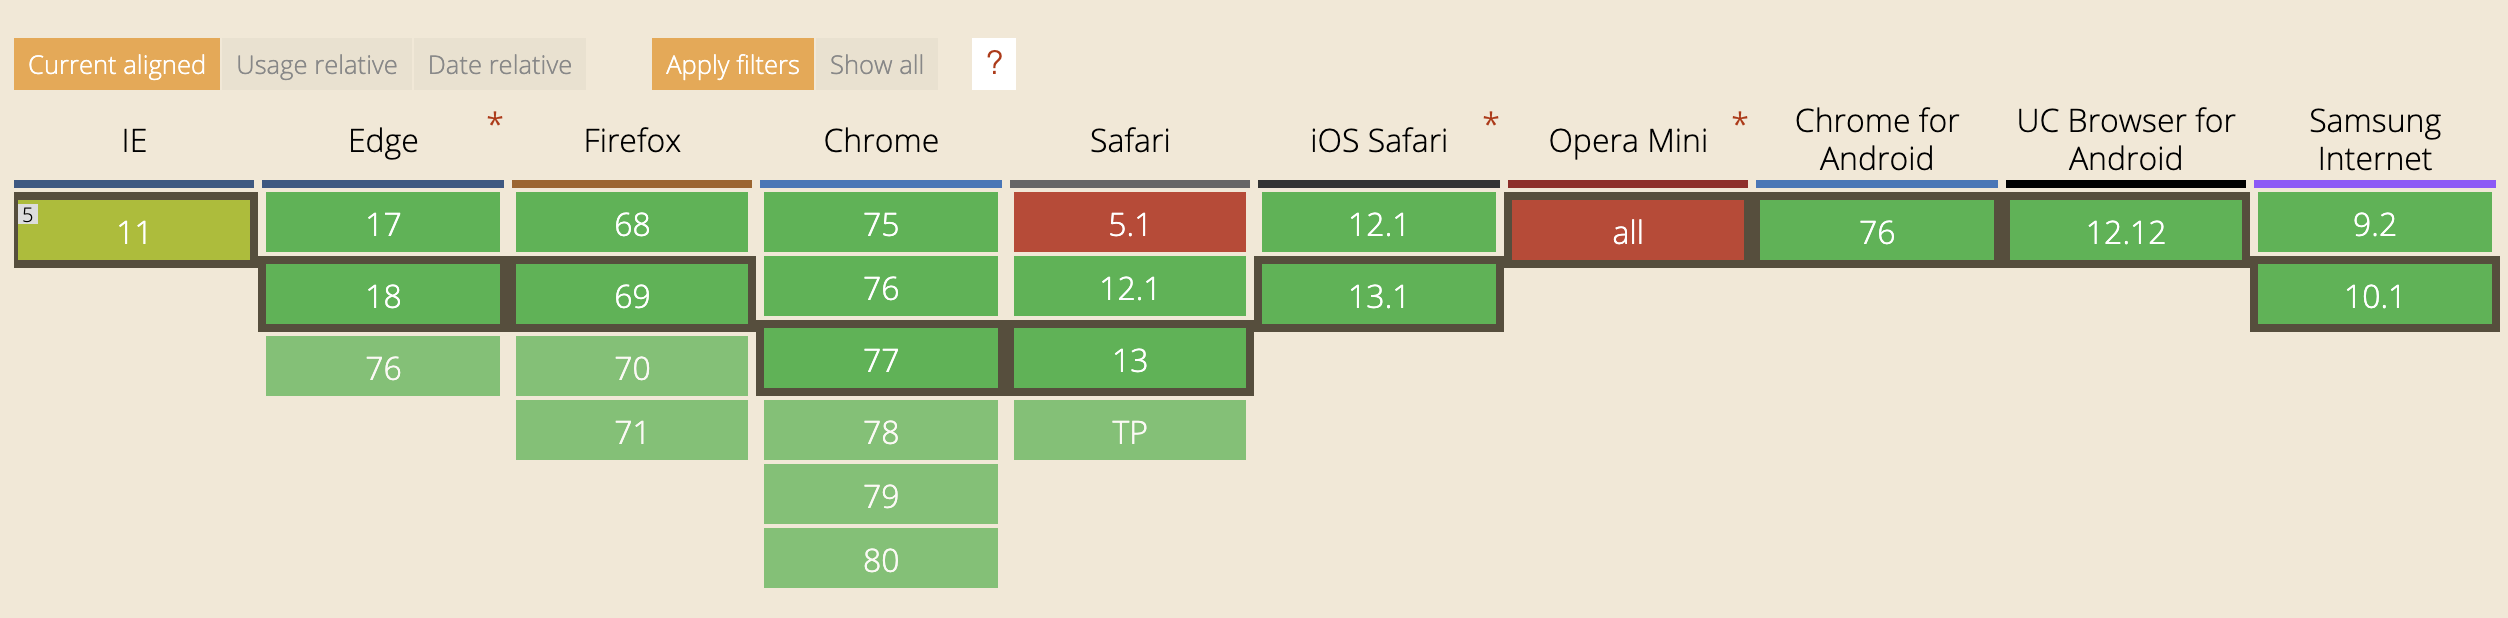This screenshot has width=2508, height=618.
Task: Select the Chrome 77 current version cell
Action: tap(880, 359)
